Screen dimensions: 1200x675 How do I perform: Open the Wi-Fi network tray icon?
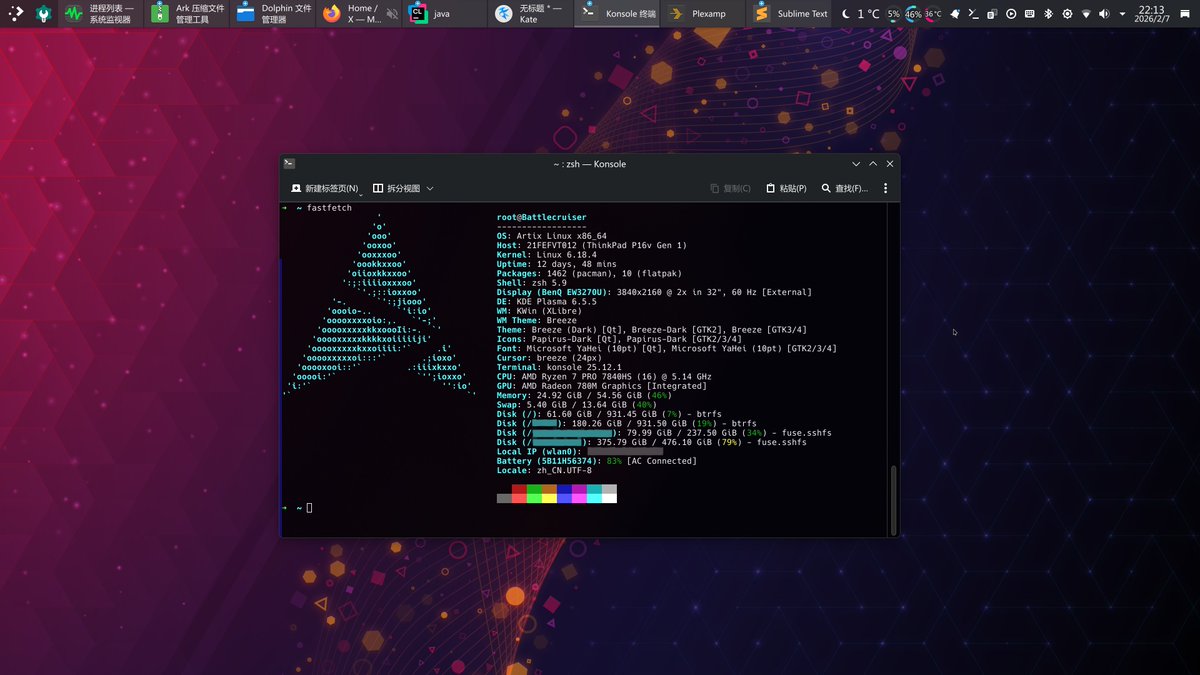click(1086, 14)
